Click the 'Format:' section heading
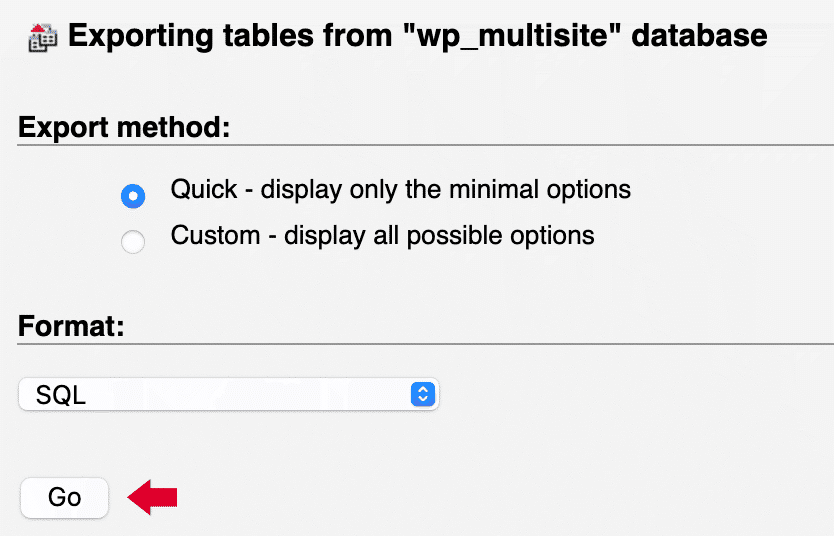Screen dimensions: 834x536 coord(71,327)
